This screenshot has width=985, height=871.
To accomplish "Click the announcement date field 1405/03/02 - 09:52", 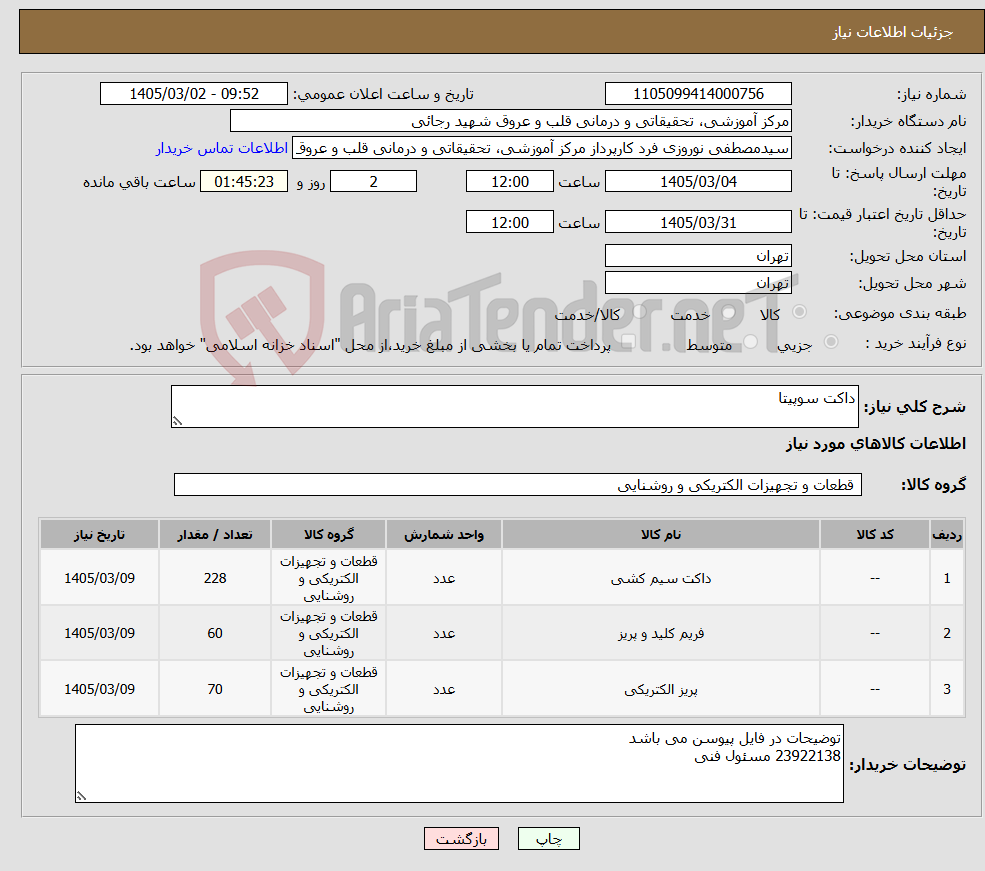I will point(193,94).
